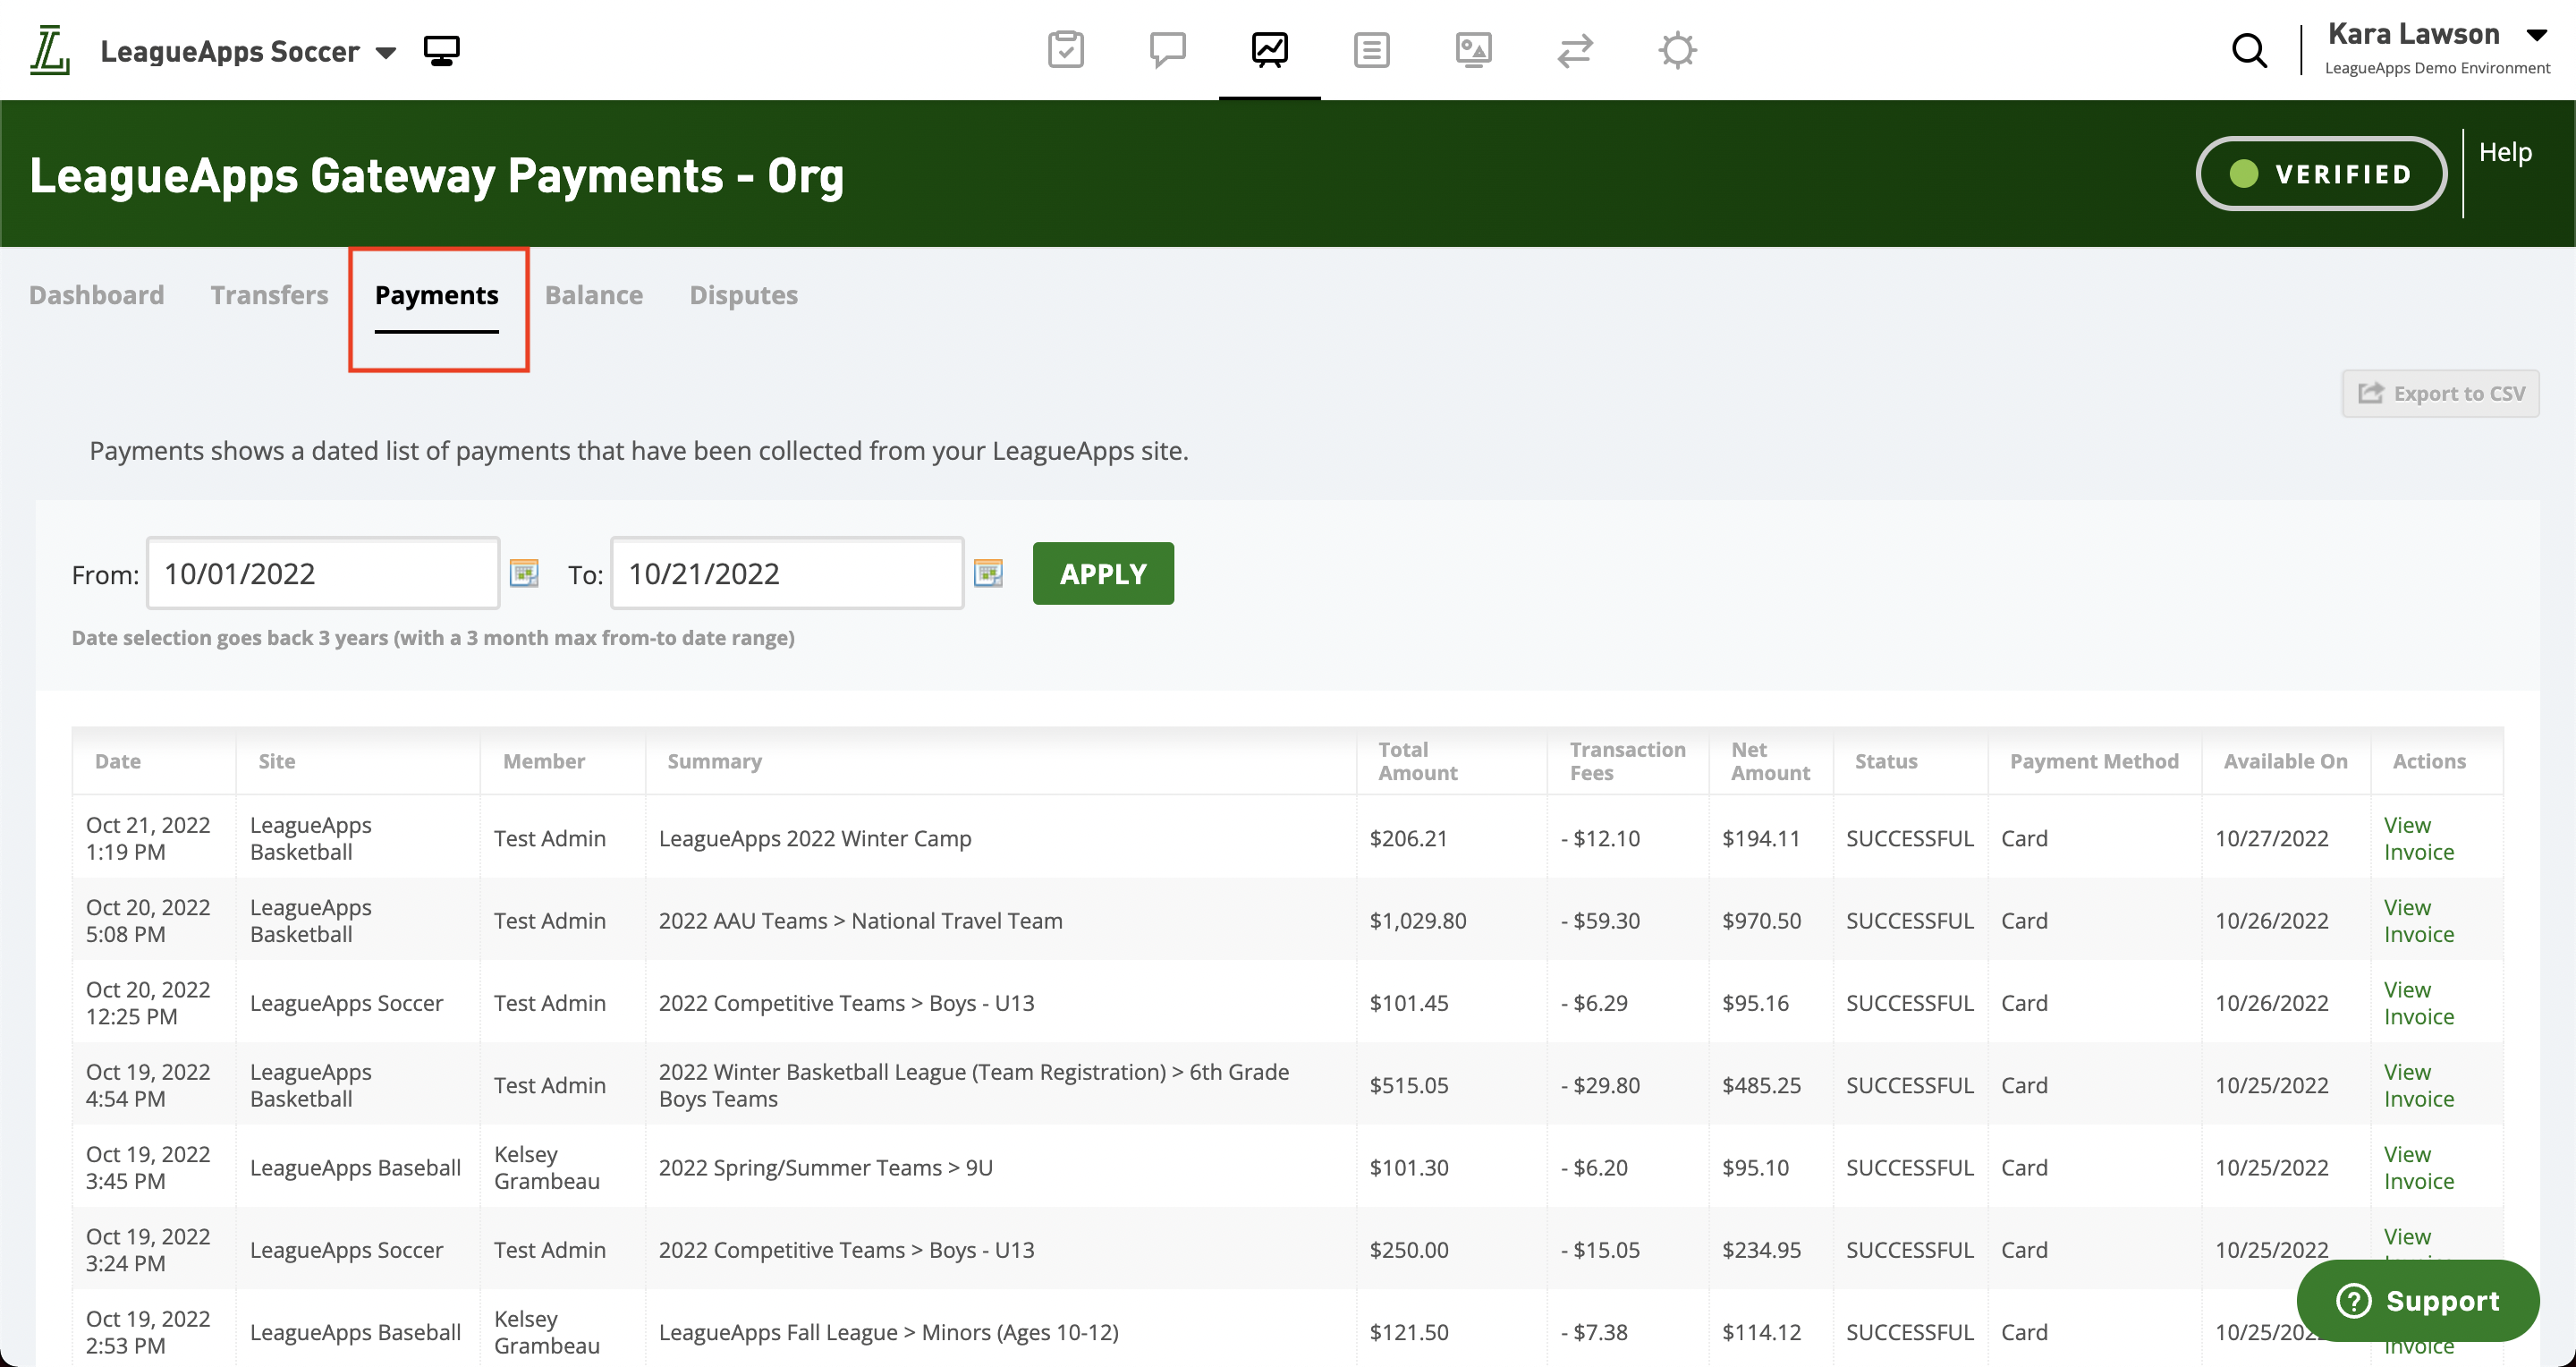Switch to the Transfers tab
Image resolution: width=2576 pixels, height=1367 pixels.
268,295
